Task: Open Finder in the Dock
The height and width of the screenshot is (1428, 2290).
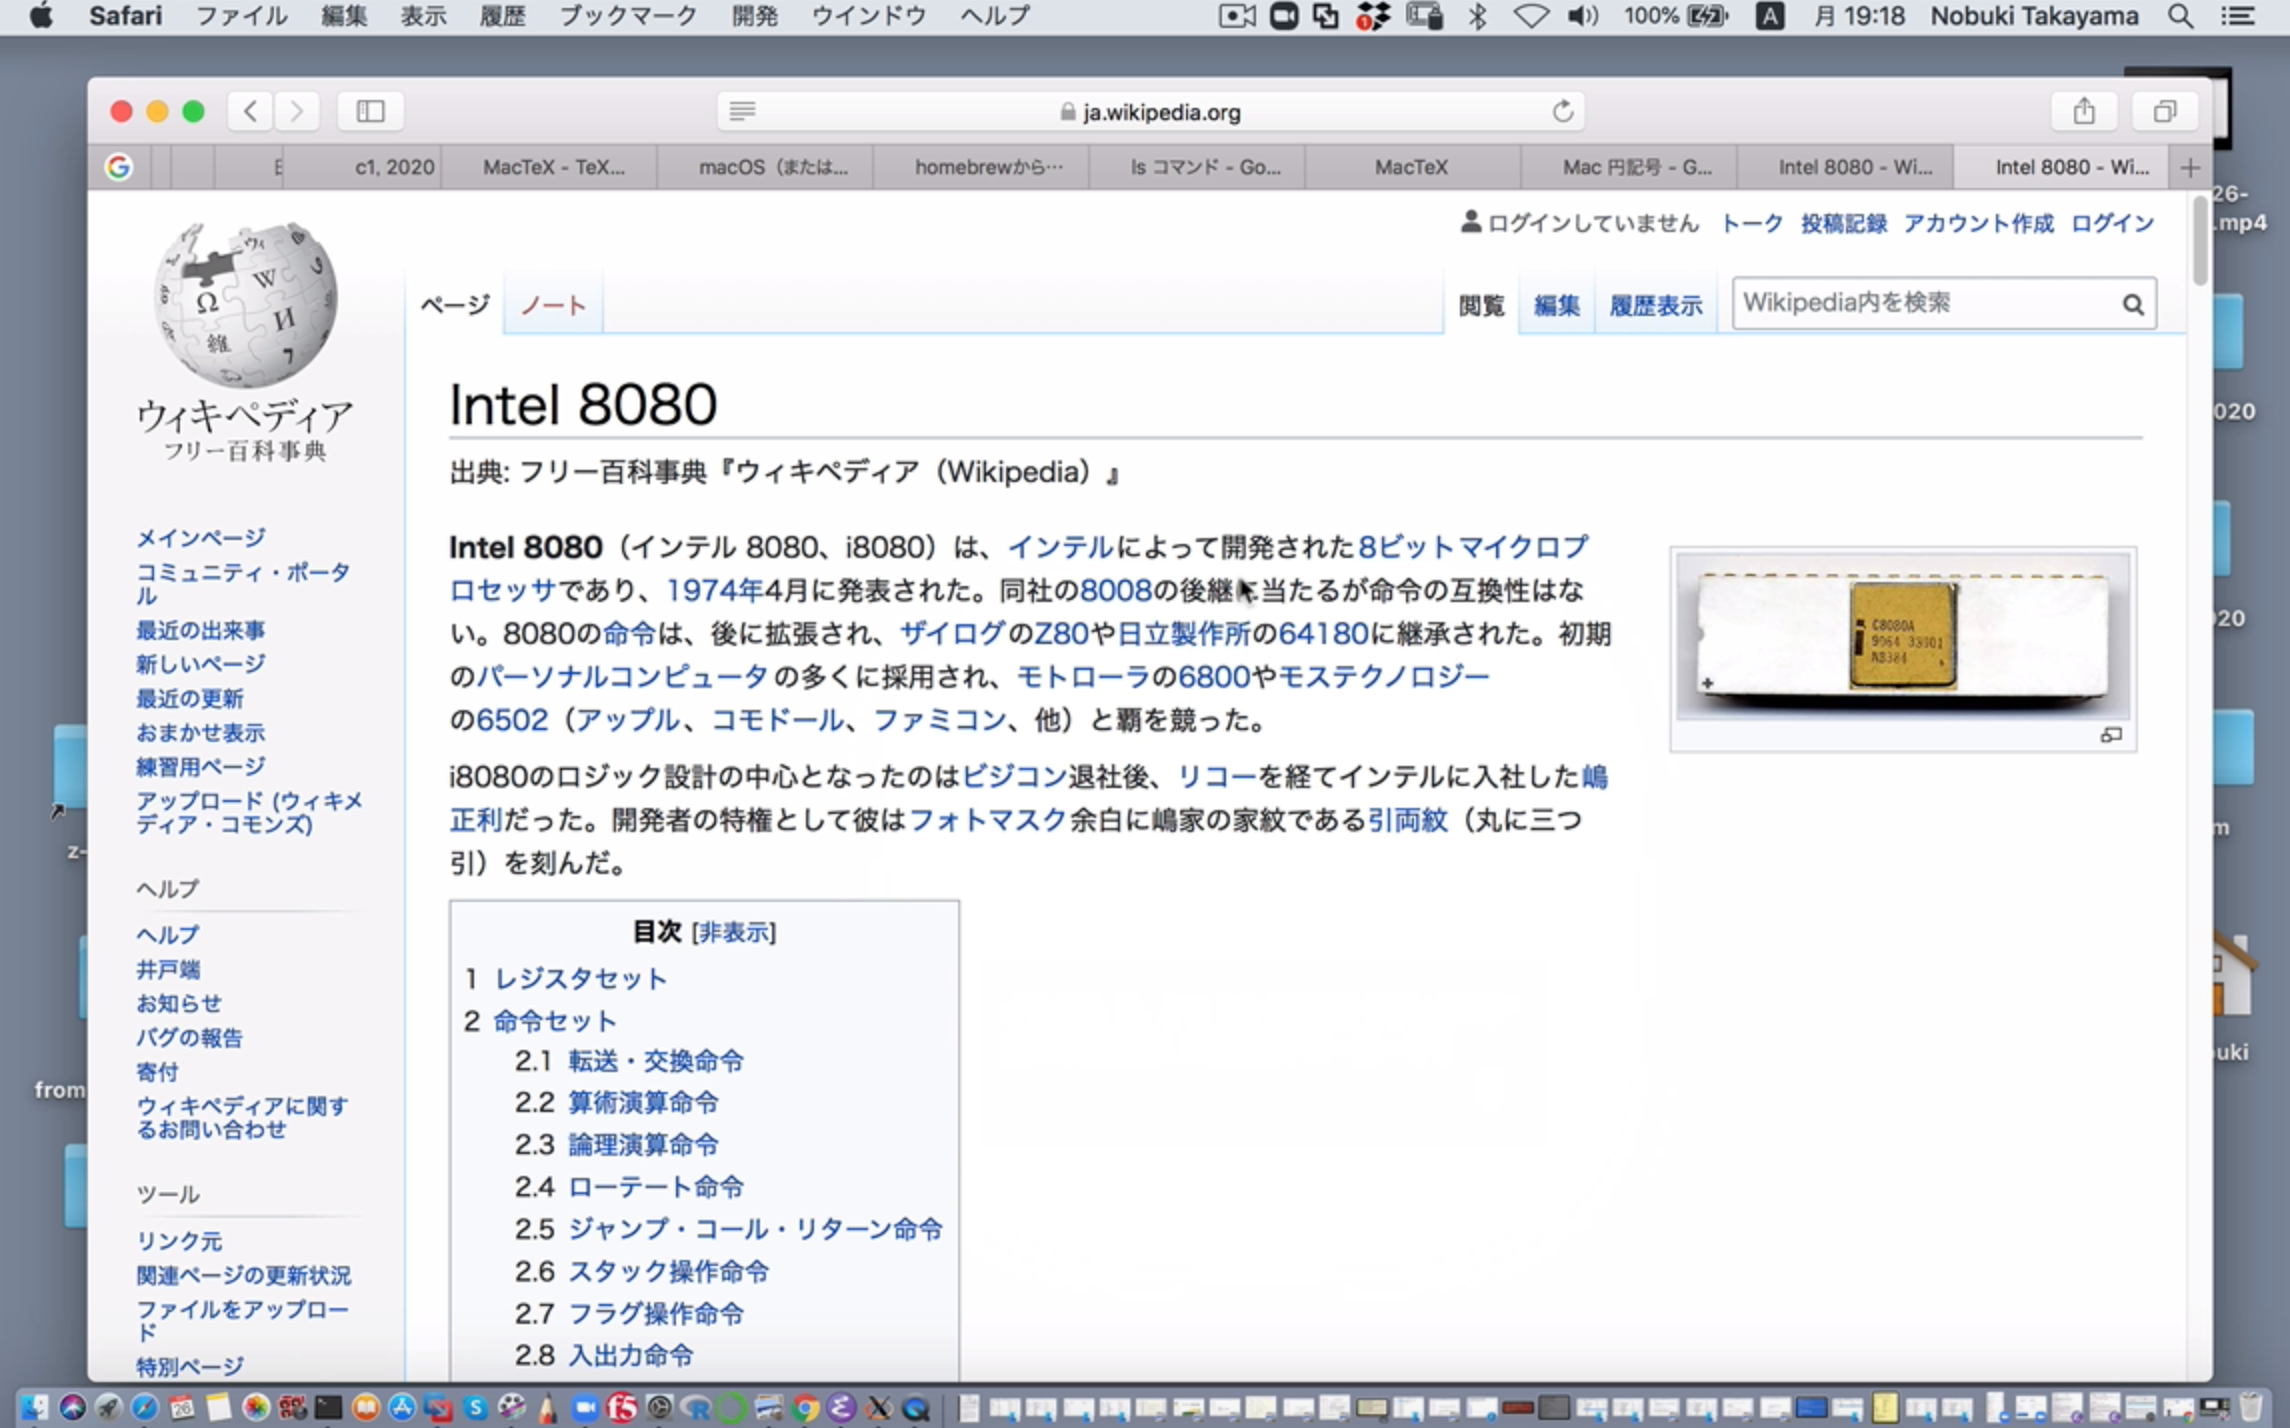Action: (34, 1407)
